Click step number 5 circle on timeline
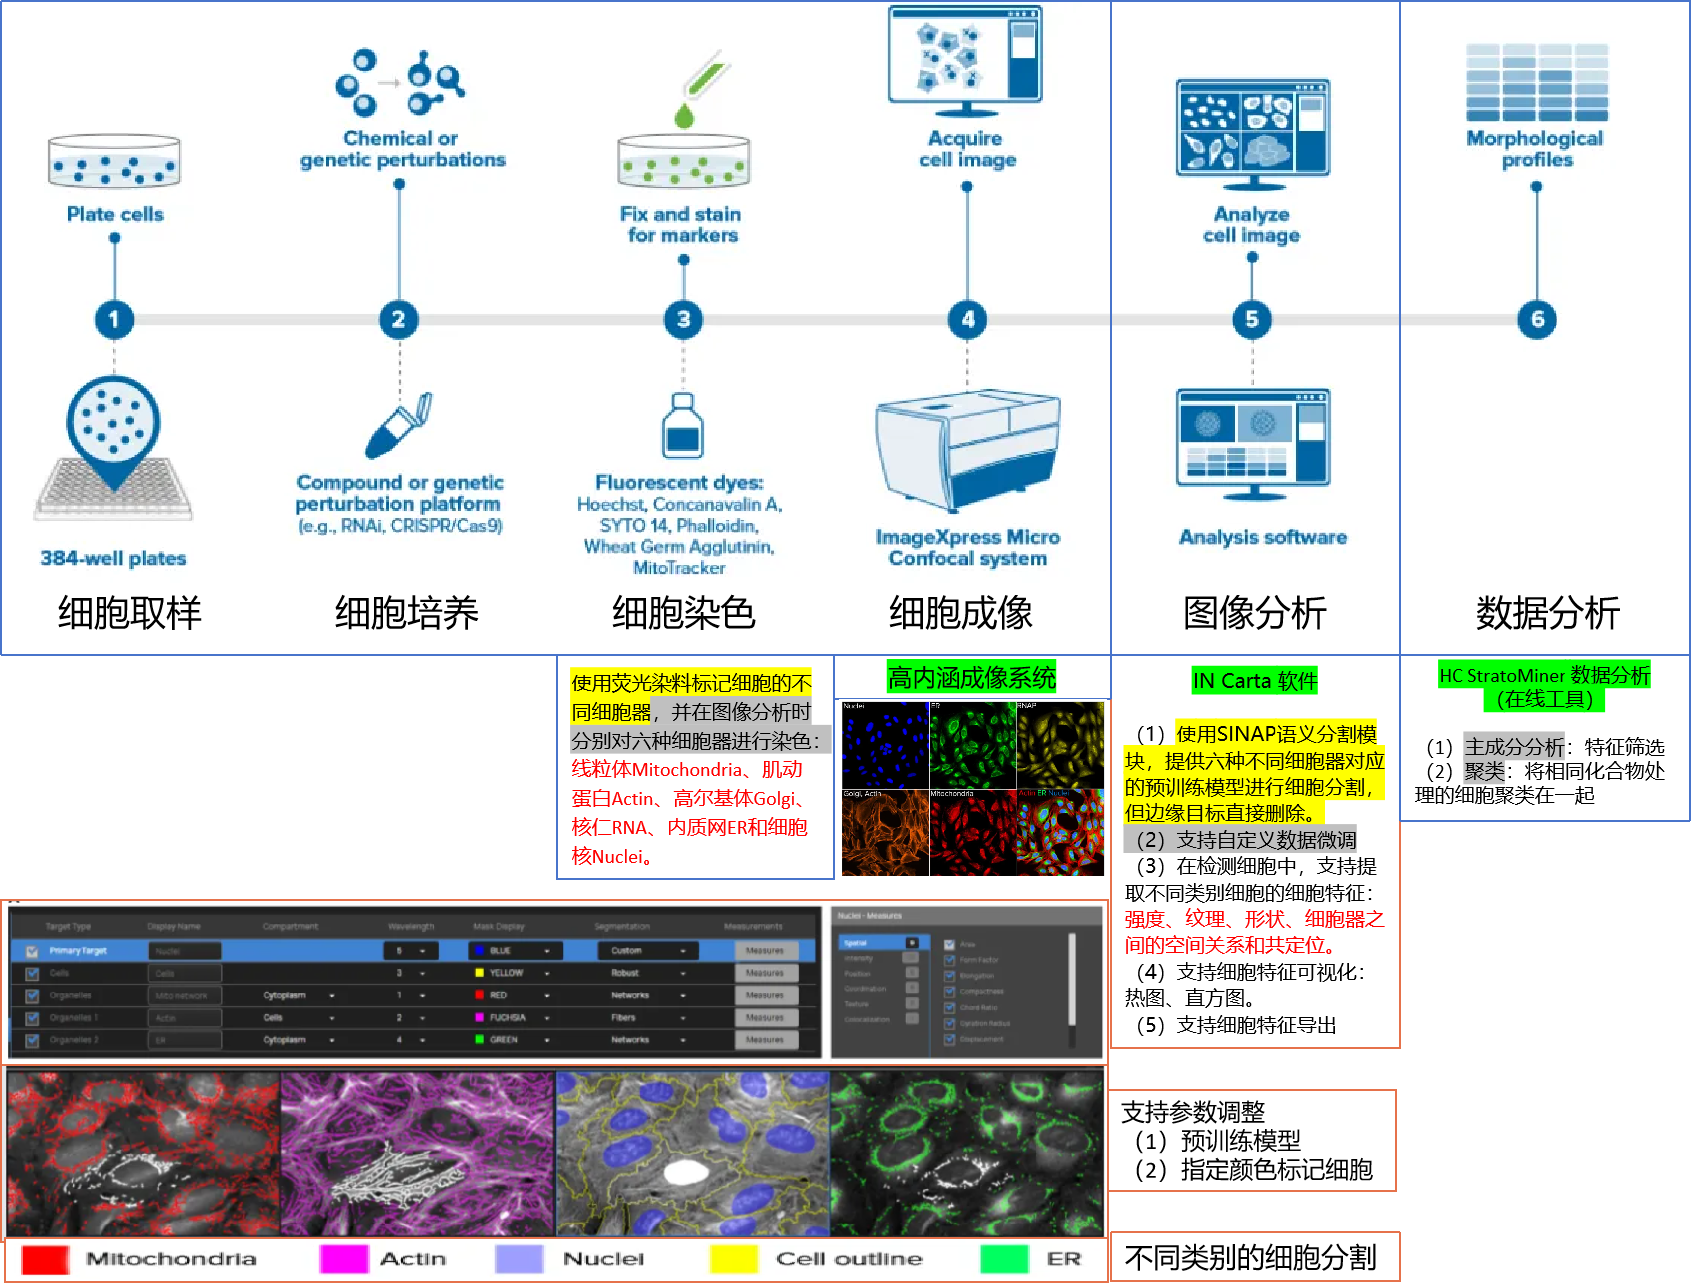Screen dimensions: 1691x1283 (1252, 320)
